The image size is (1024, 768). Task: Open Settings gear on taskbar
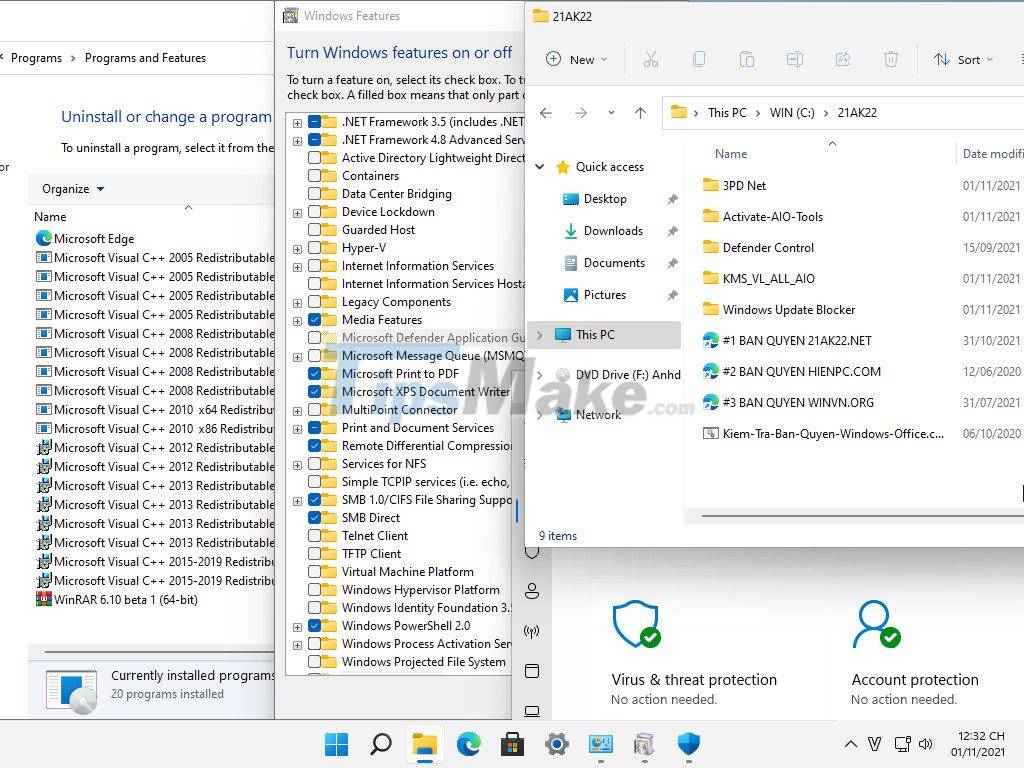[556, 743]
